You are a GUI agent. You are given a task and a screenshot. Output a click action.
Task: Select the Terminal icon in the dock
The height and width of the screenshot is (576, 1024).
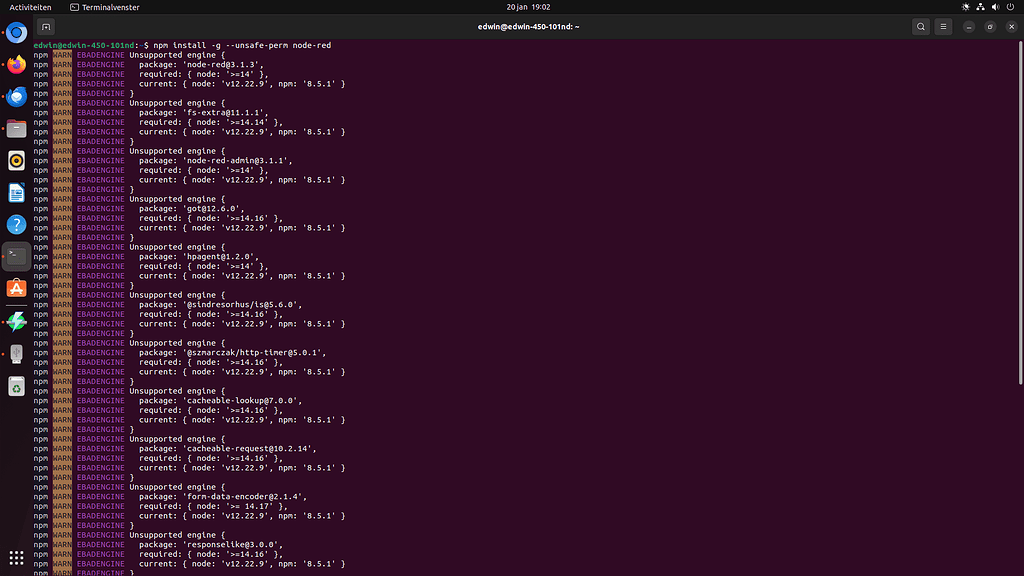[x=16, y=256]
